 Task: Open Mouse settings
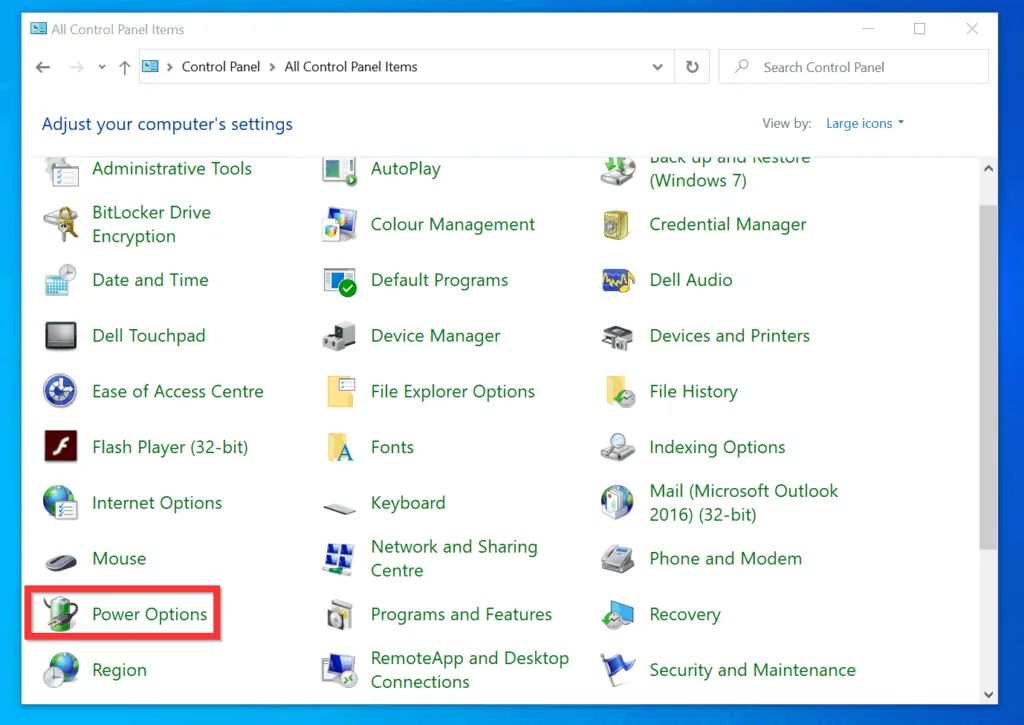[117, 558]
